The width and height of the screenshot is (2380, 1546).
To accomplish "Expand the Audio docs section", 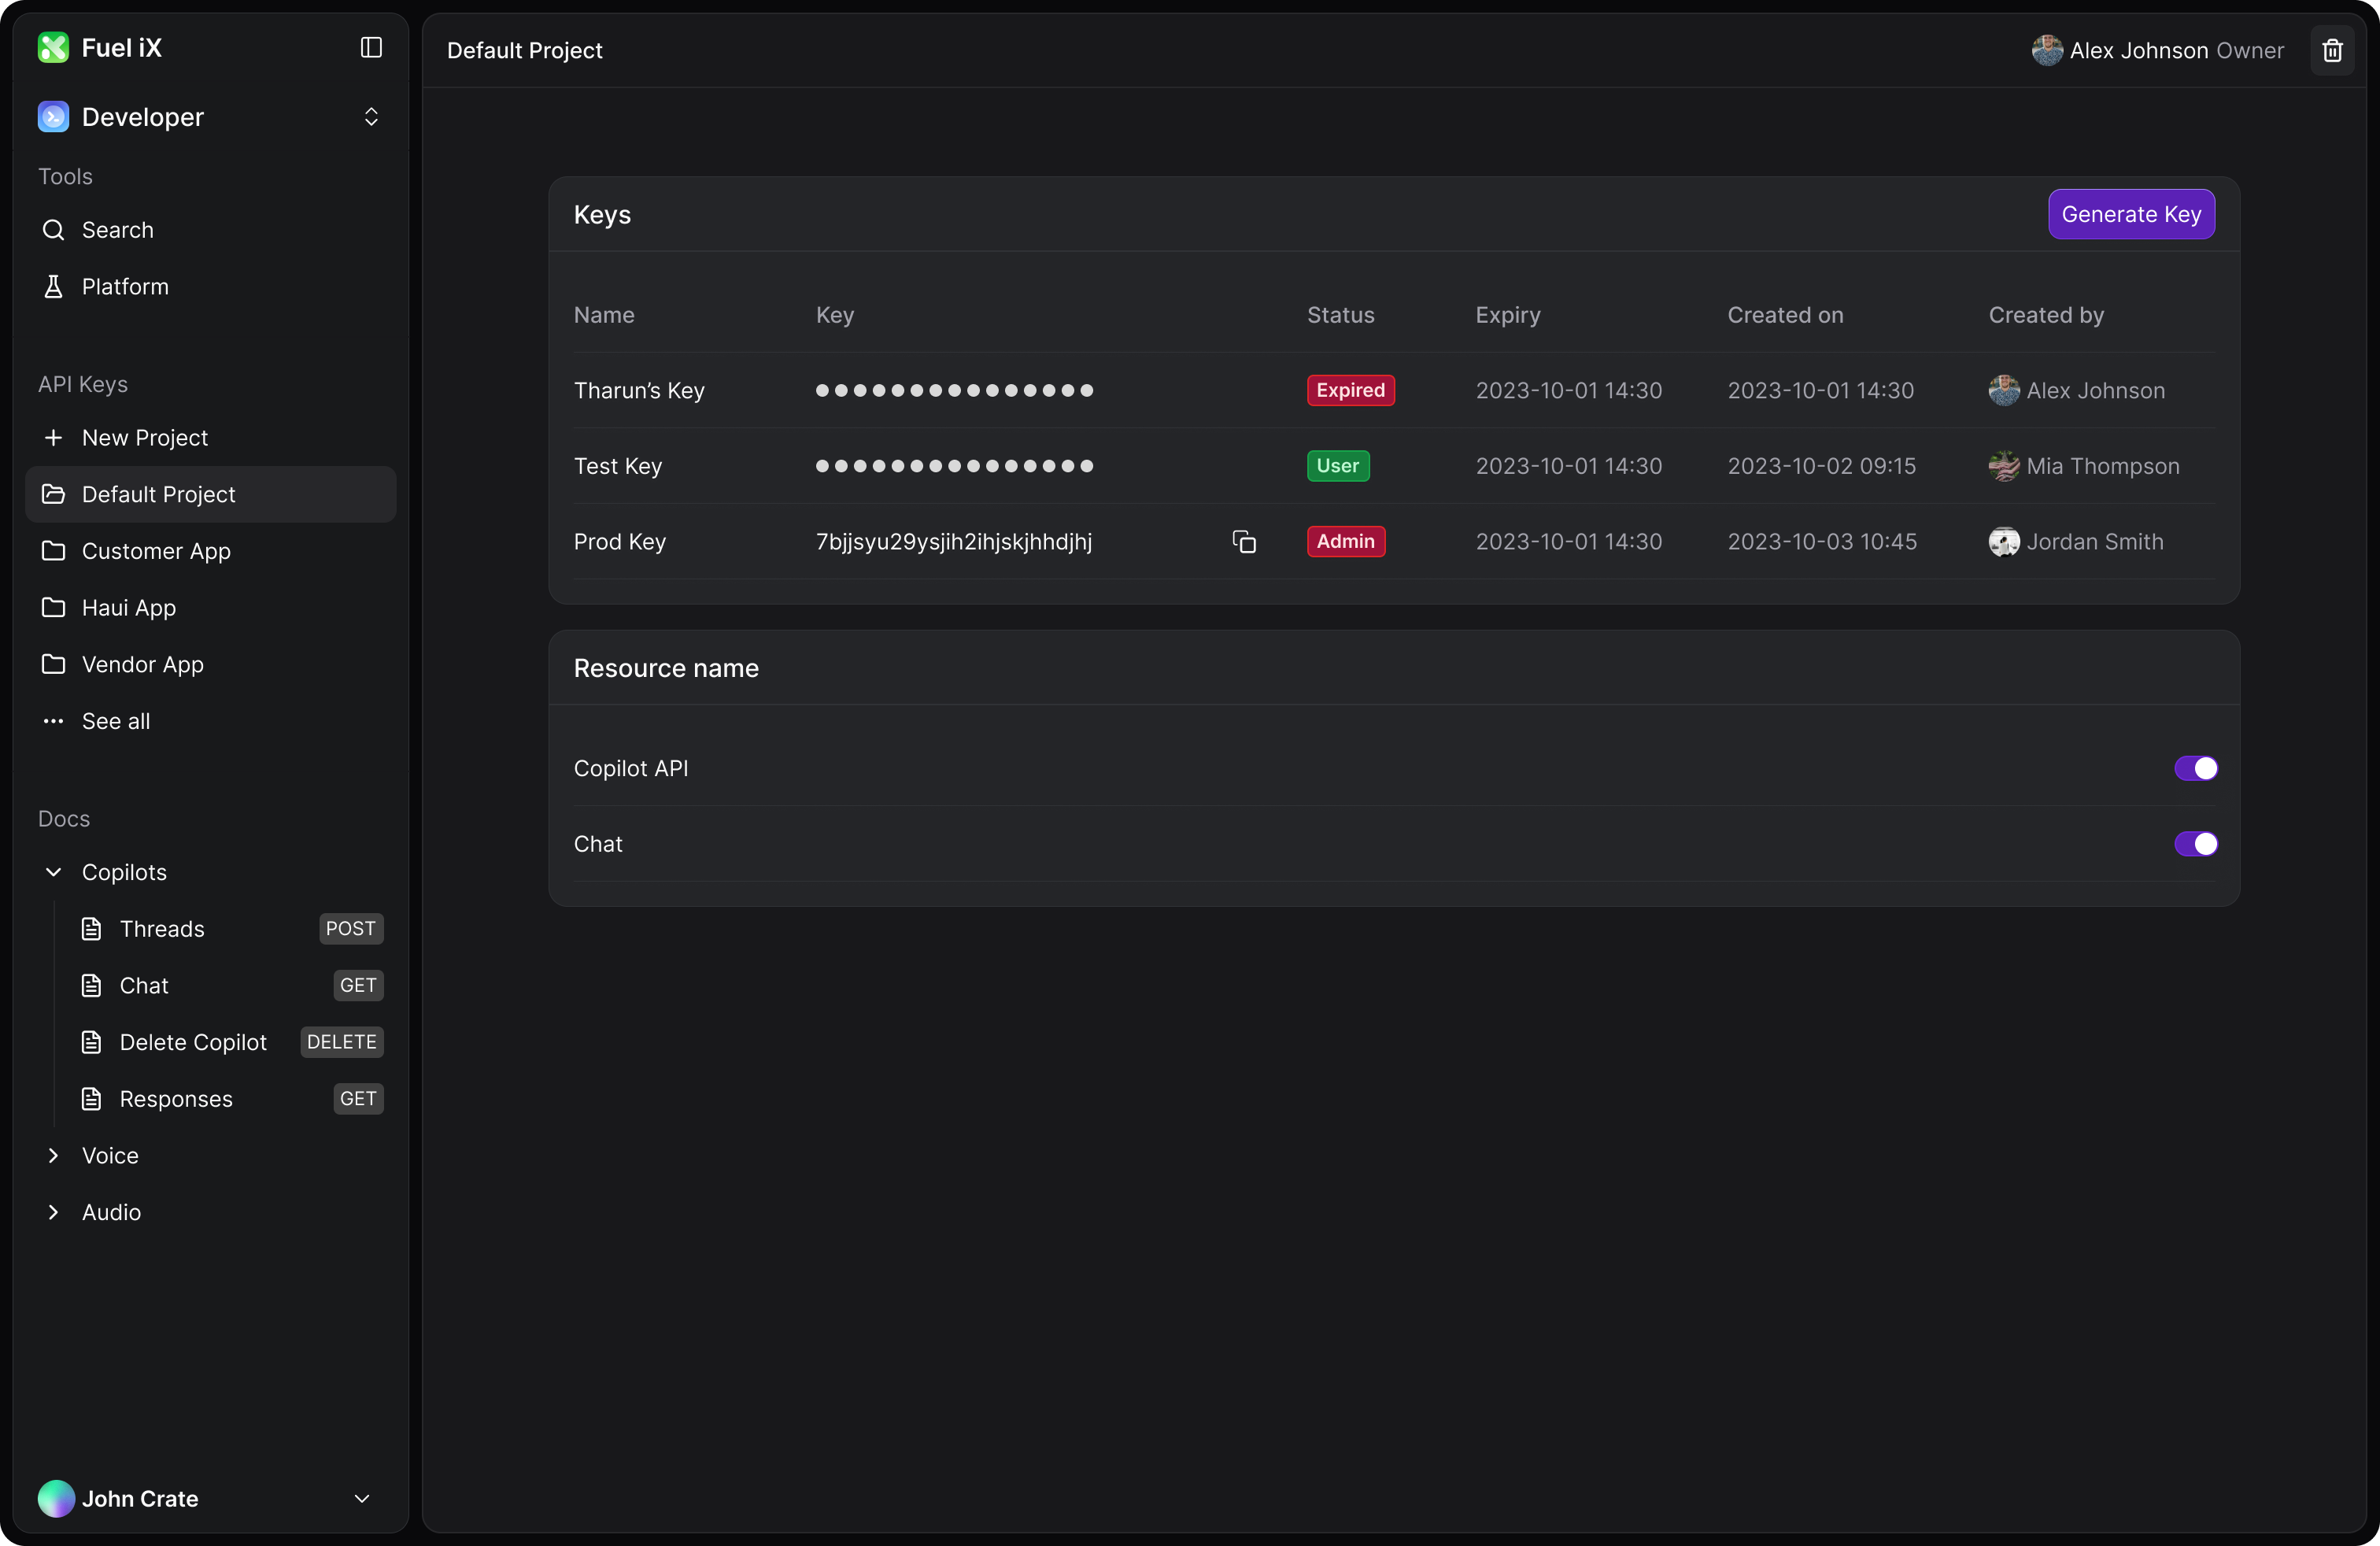I will tap(53, 1213).
